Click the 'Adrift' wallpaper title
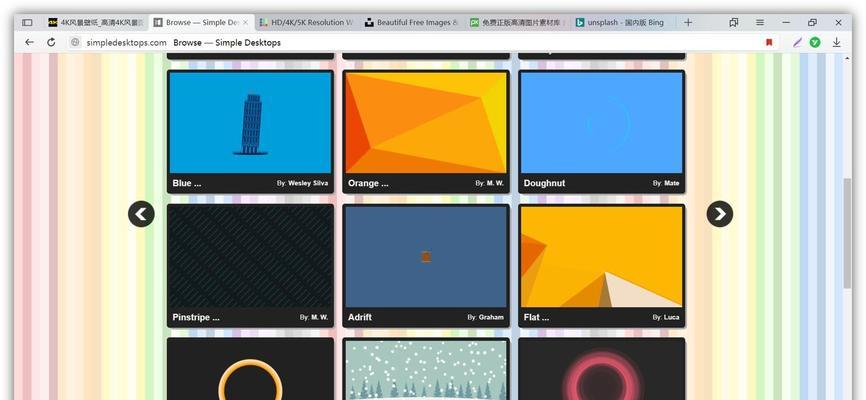This screenshot has width=866, height=400. 360,318
